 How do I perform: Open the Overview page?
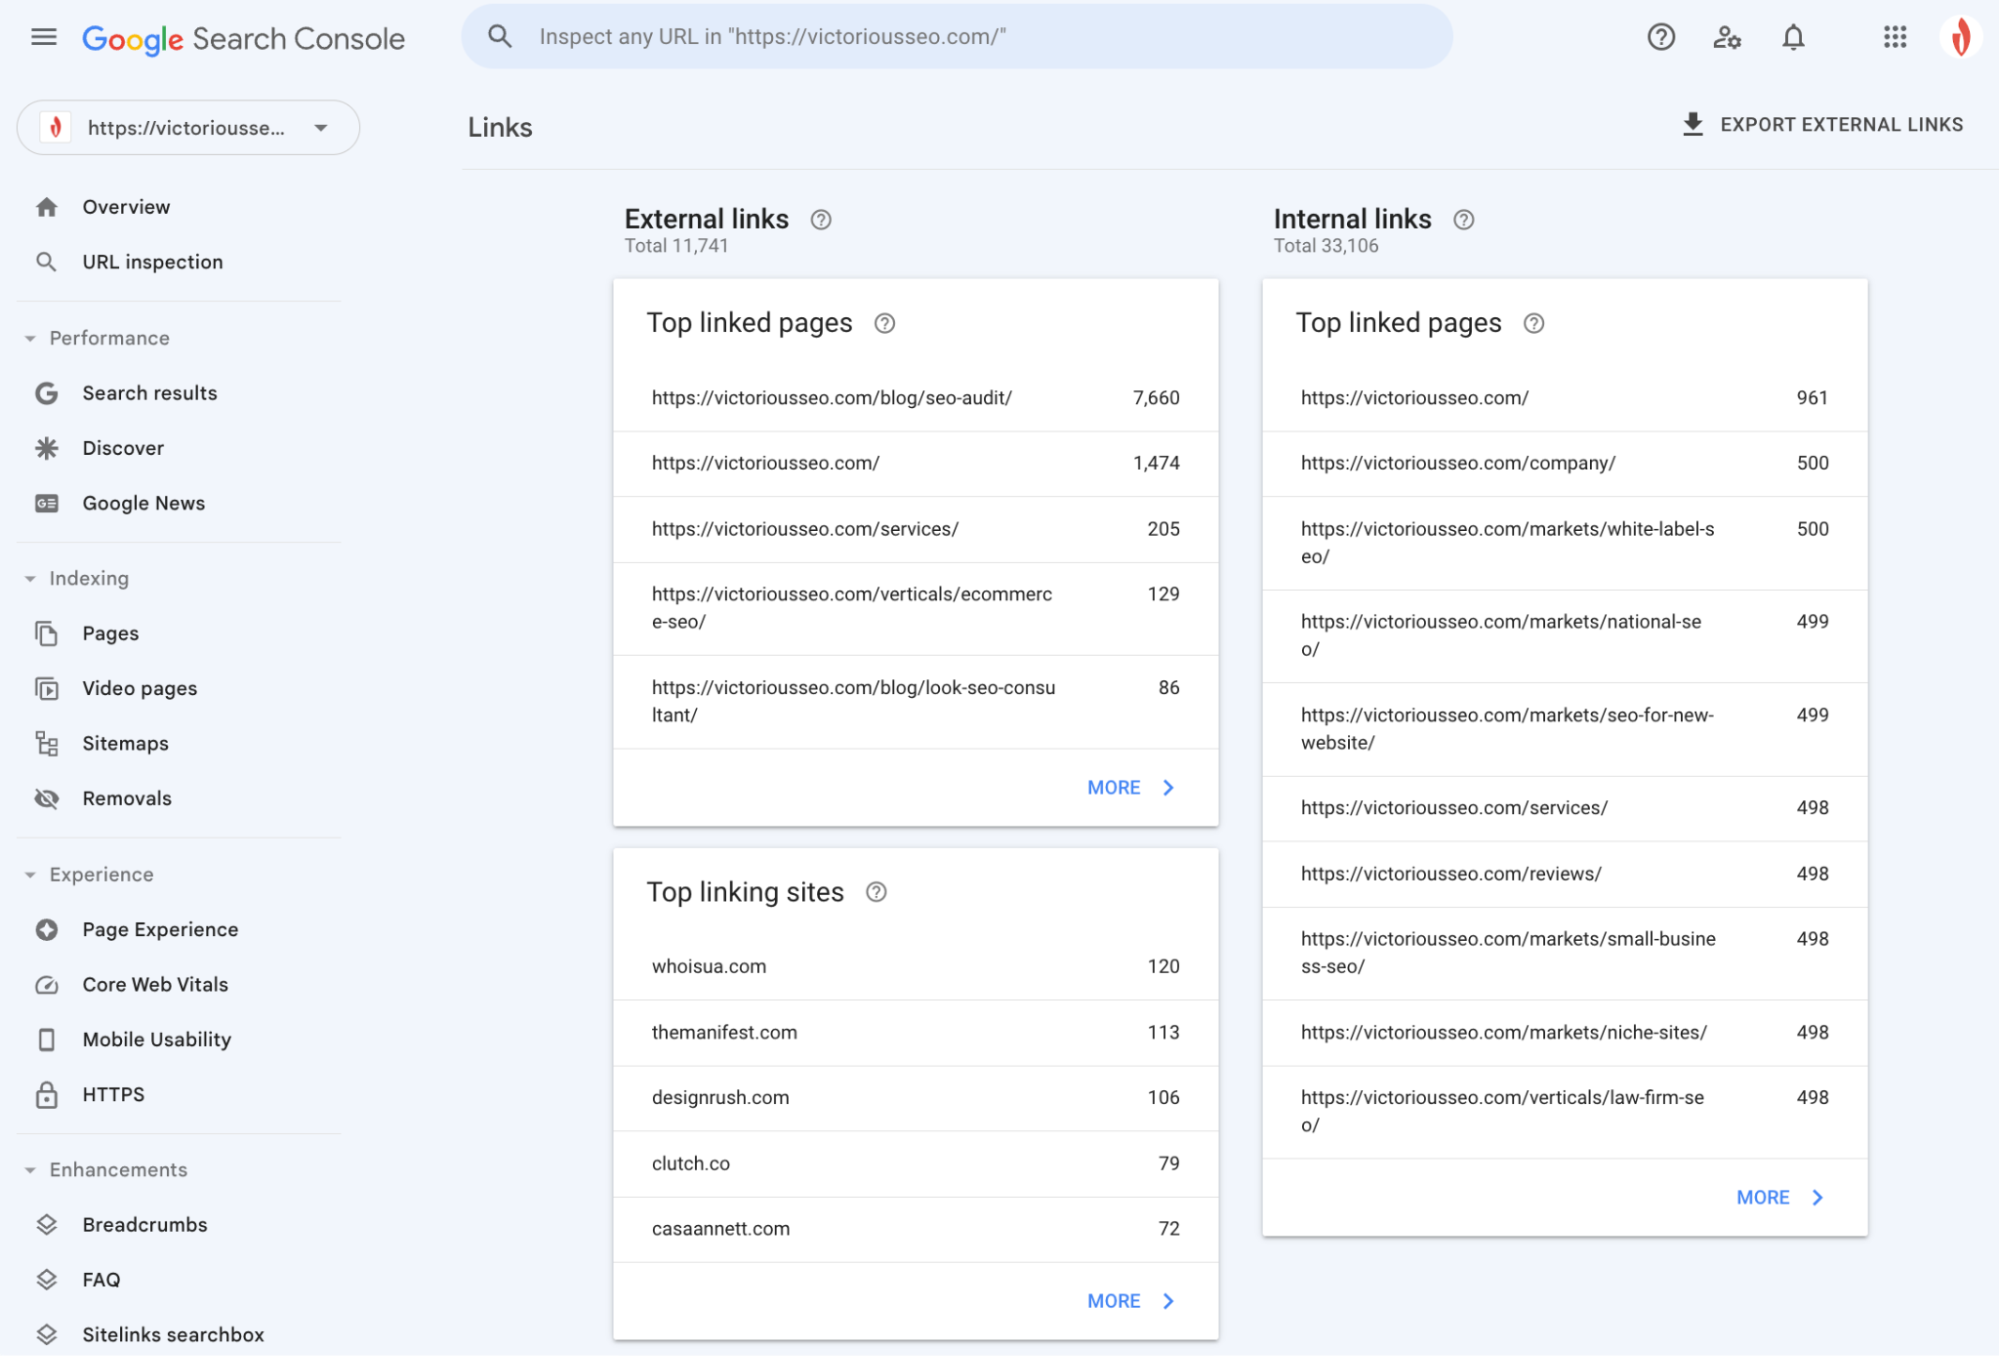[x=126, y=206]
